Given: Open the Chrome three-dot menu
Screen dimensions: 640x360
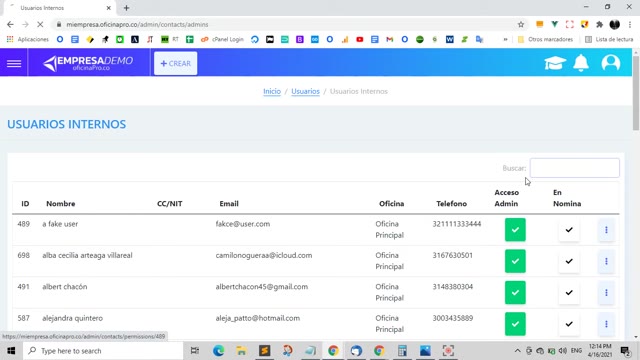Looking at the screenshot, I should (630, 24).
